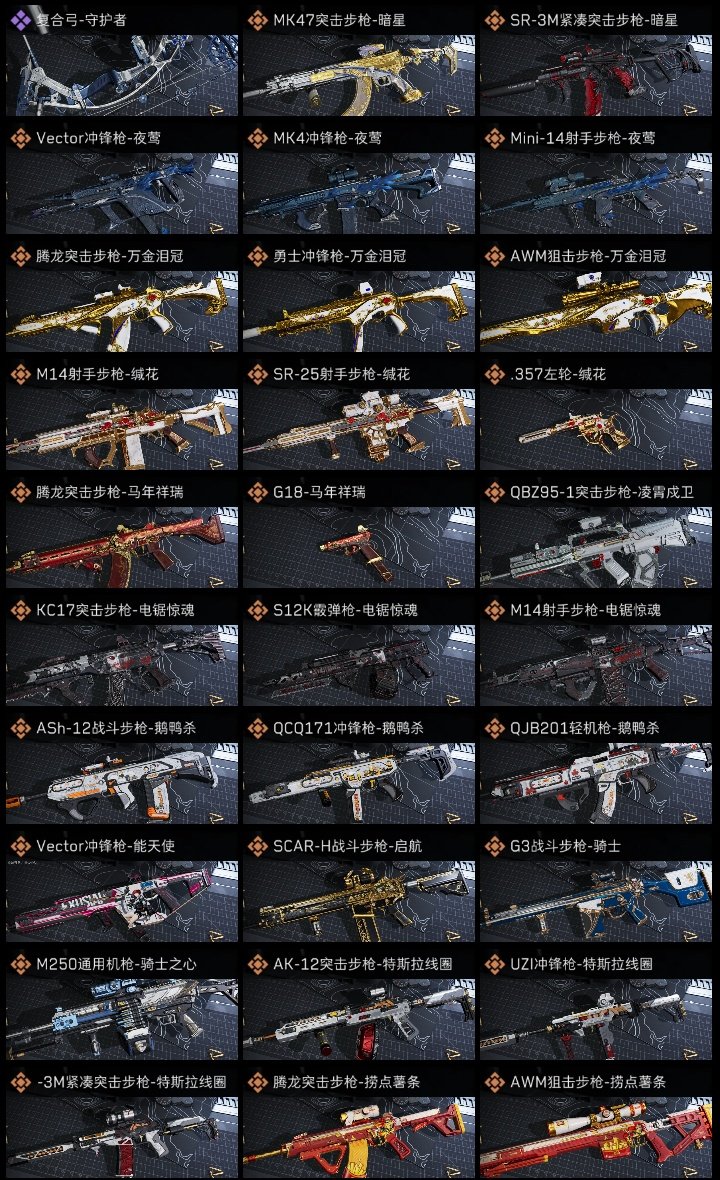The height and width of the screenshot is (1180, 720).
Task: Click the purple rarity icon beside 复合弓-守护者
Action: coord(20,20)
